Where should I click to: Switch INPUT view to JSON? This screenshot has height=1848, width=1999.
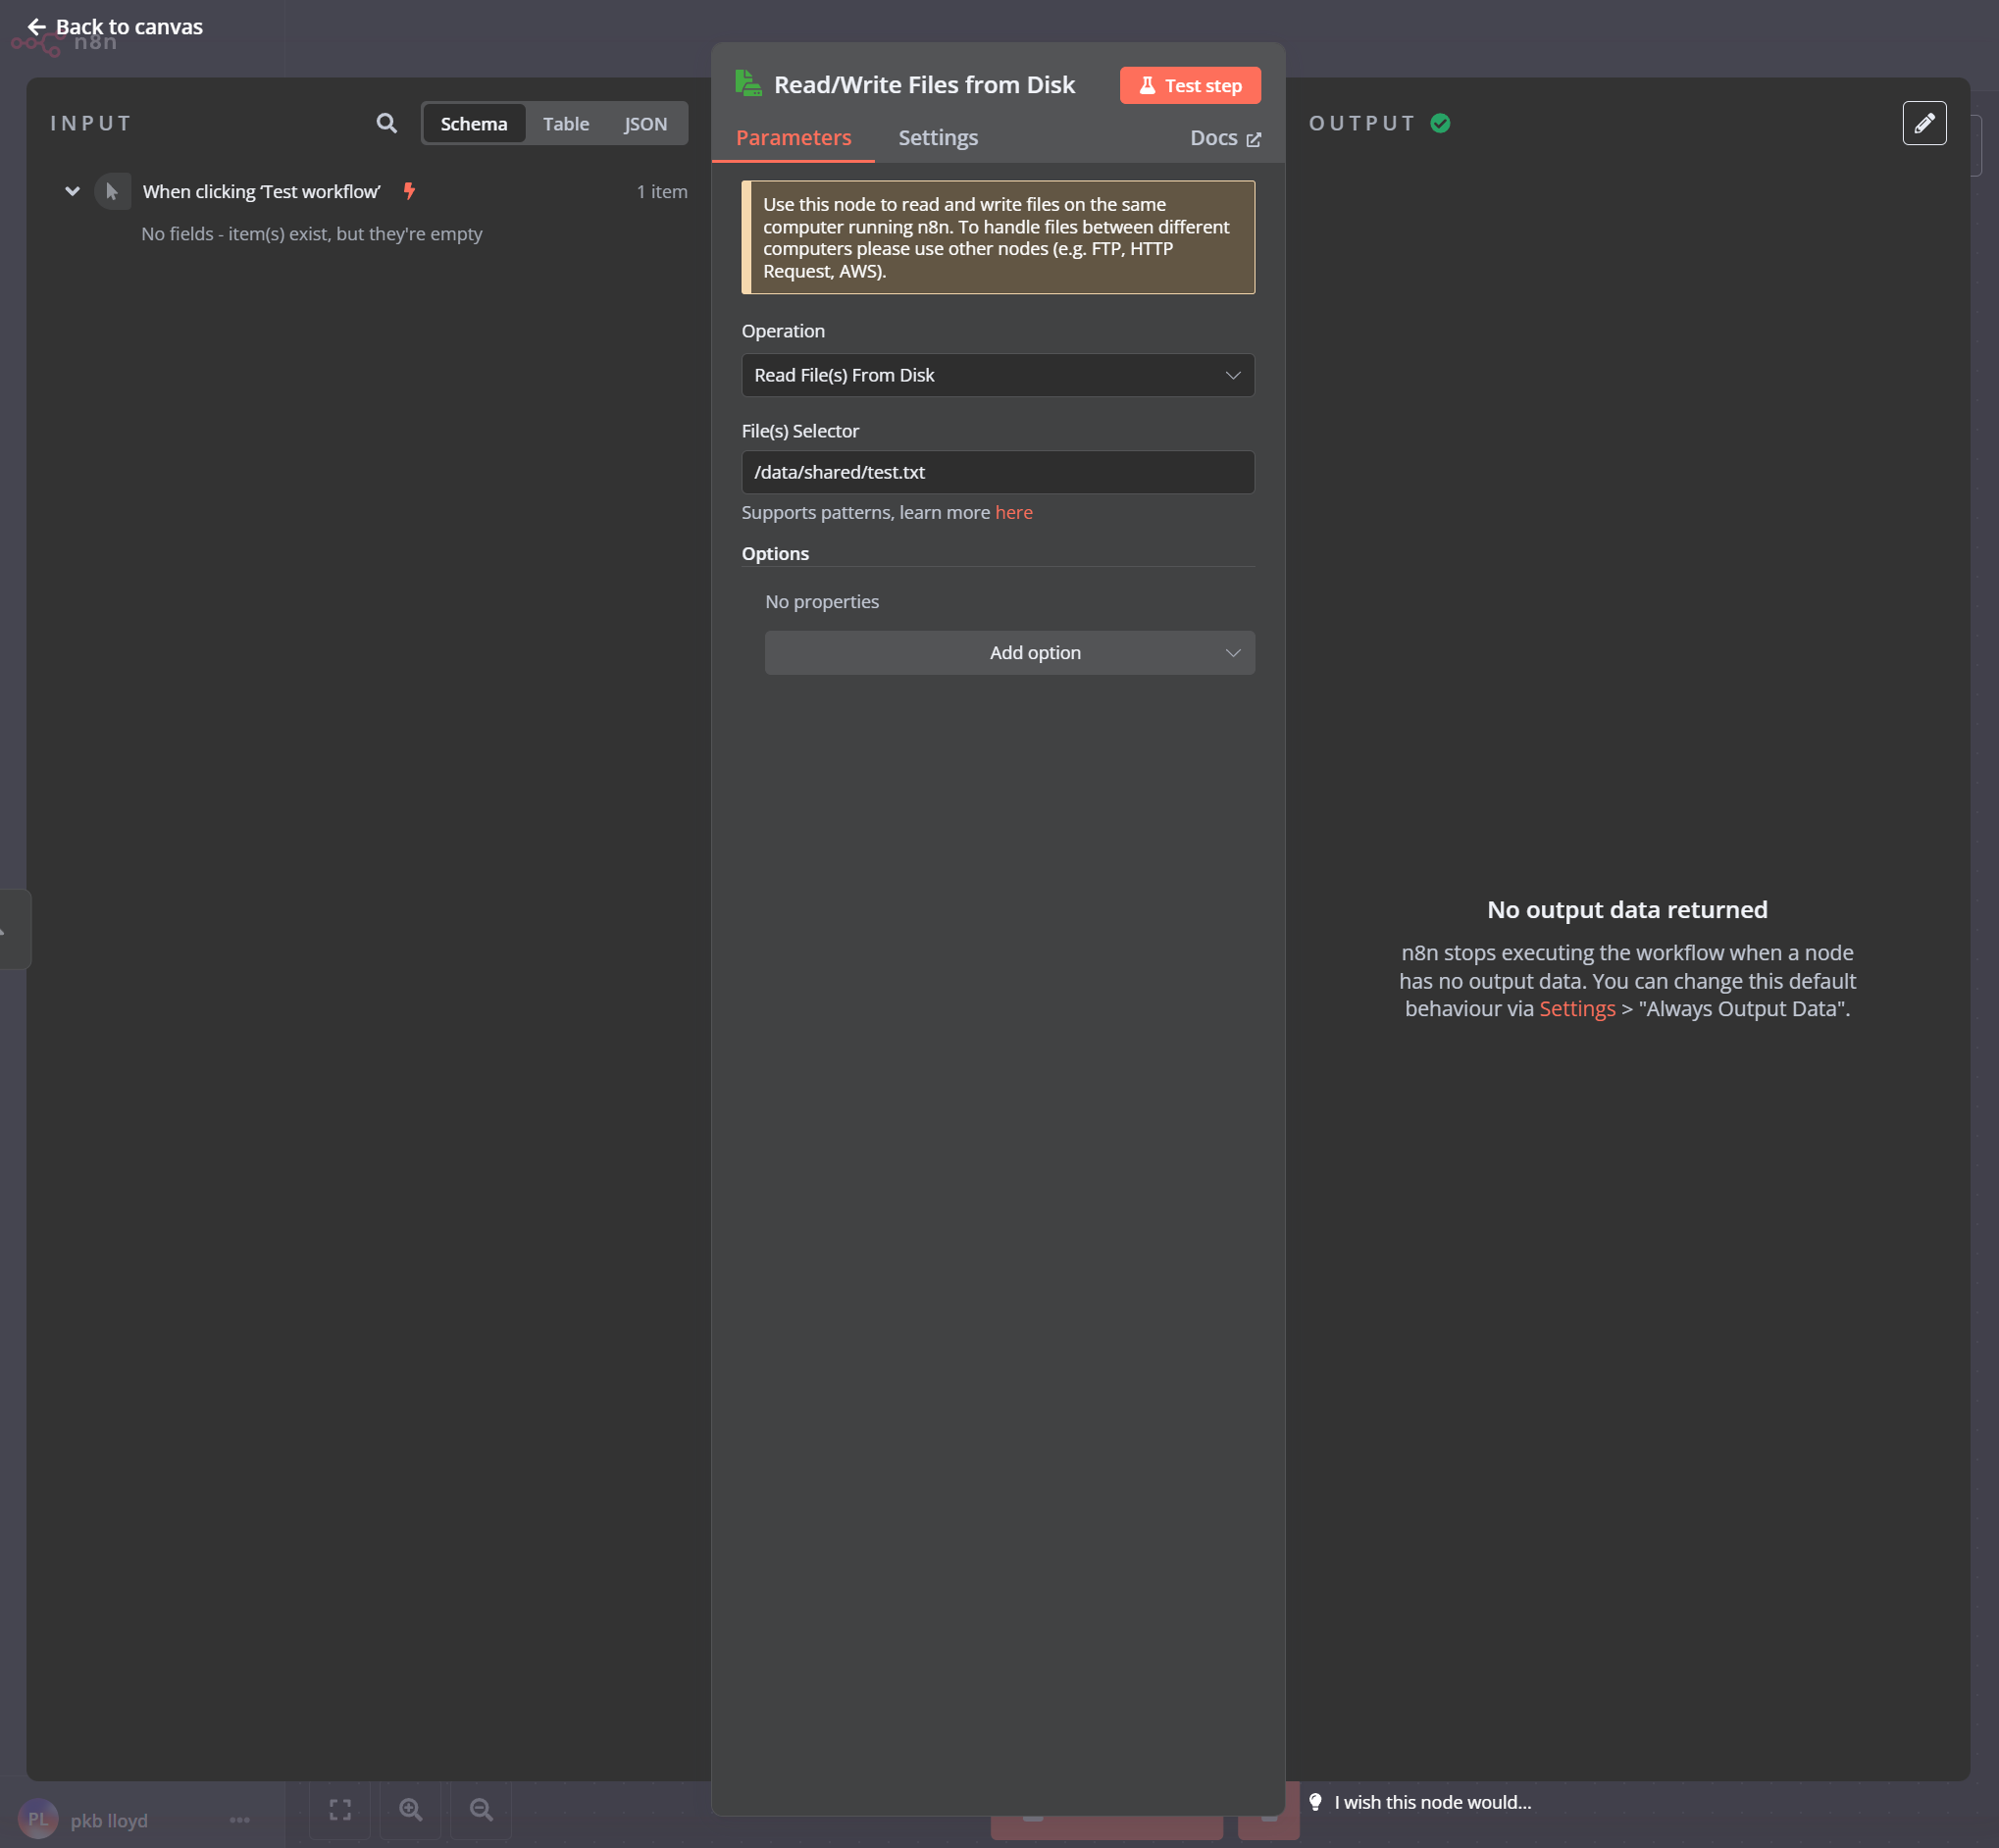(645, 123)
